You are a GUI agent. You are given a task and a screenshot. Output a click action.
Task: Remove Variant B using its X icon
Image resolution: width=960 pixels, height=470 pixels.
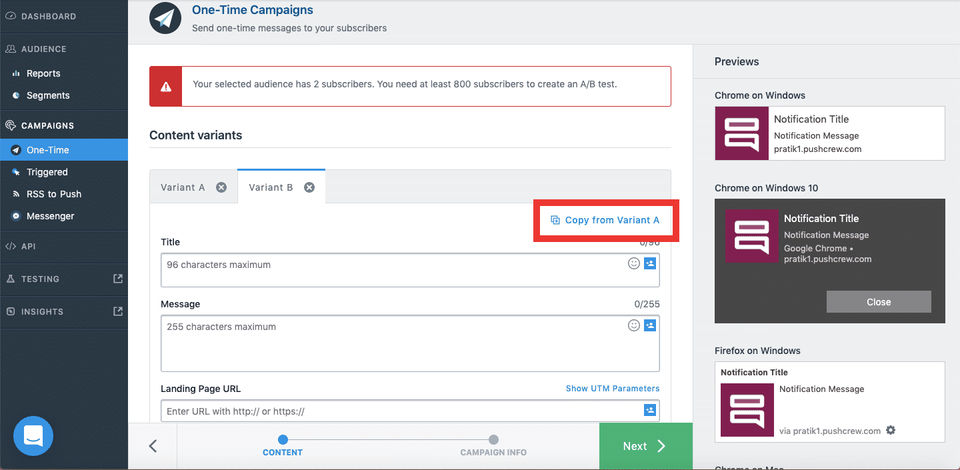[309, 187]
